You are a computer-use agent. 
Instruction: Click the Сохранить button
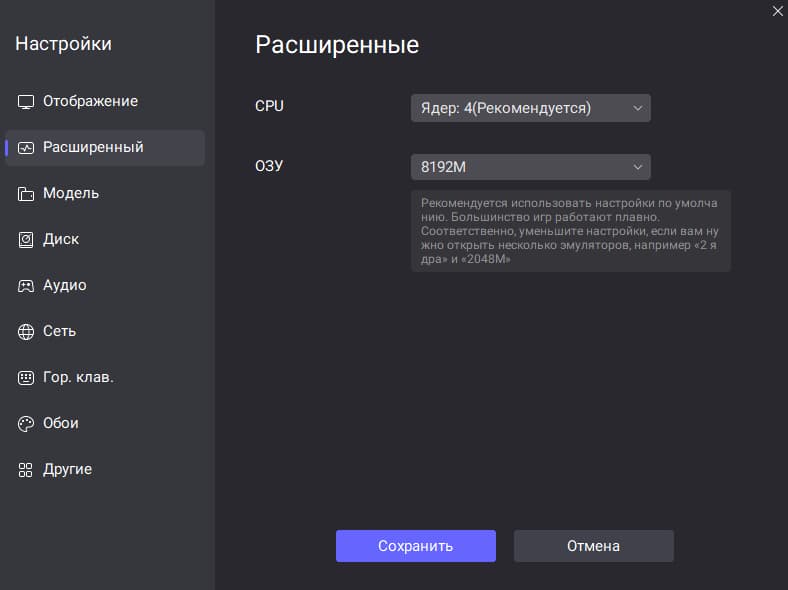click(416, 546)
